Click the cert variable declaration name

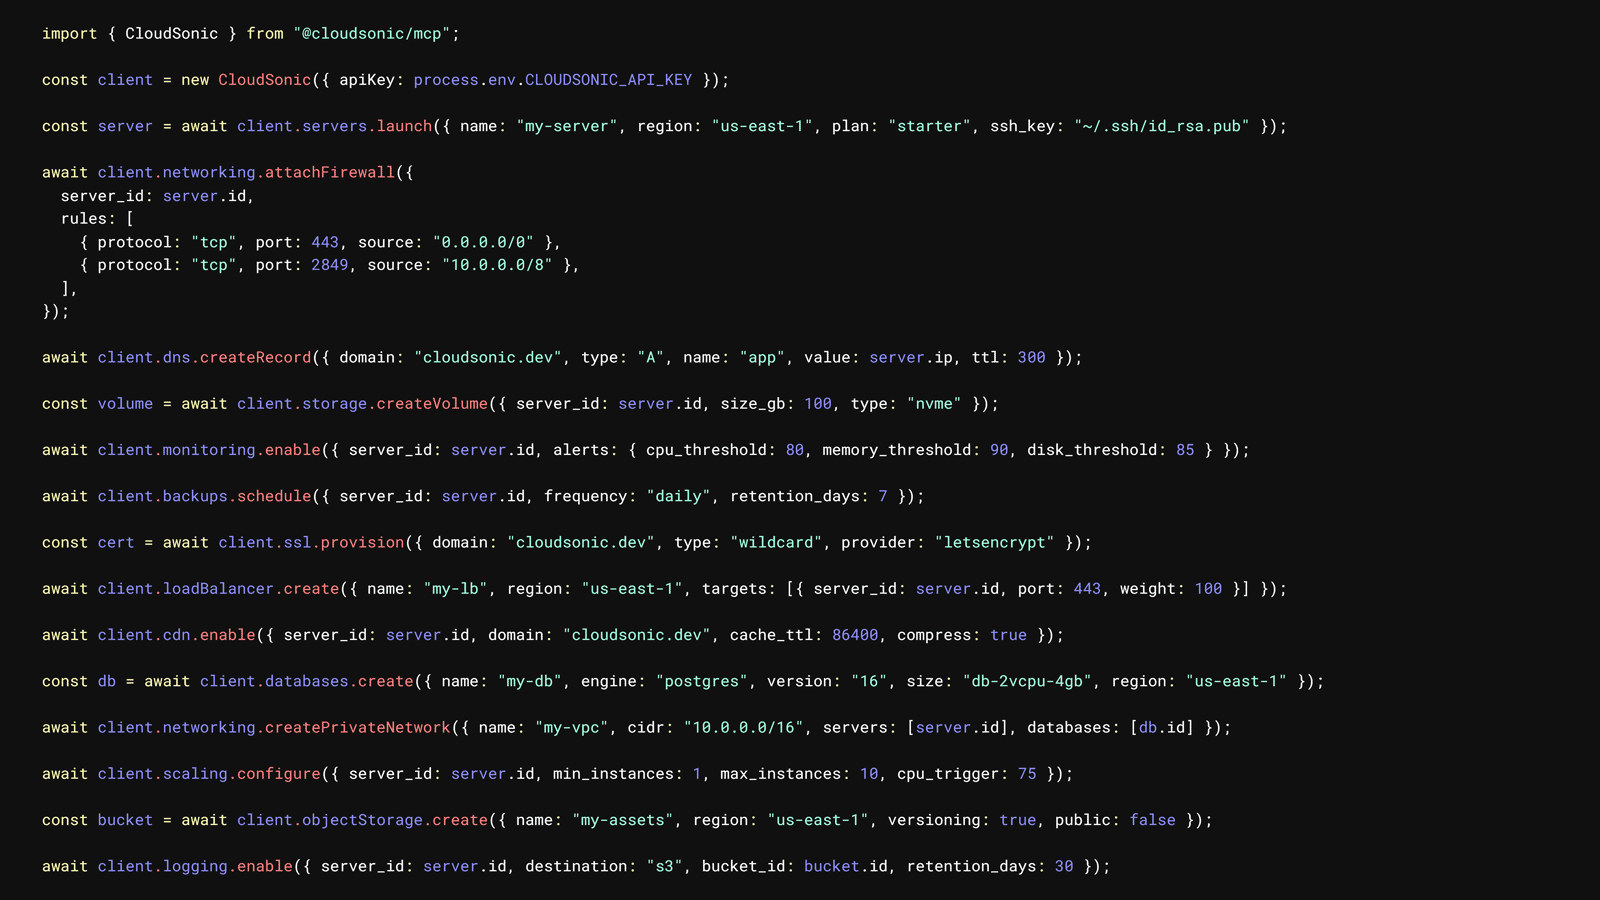tap(116, 543)
